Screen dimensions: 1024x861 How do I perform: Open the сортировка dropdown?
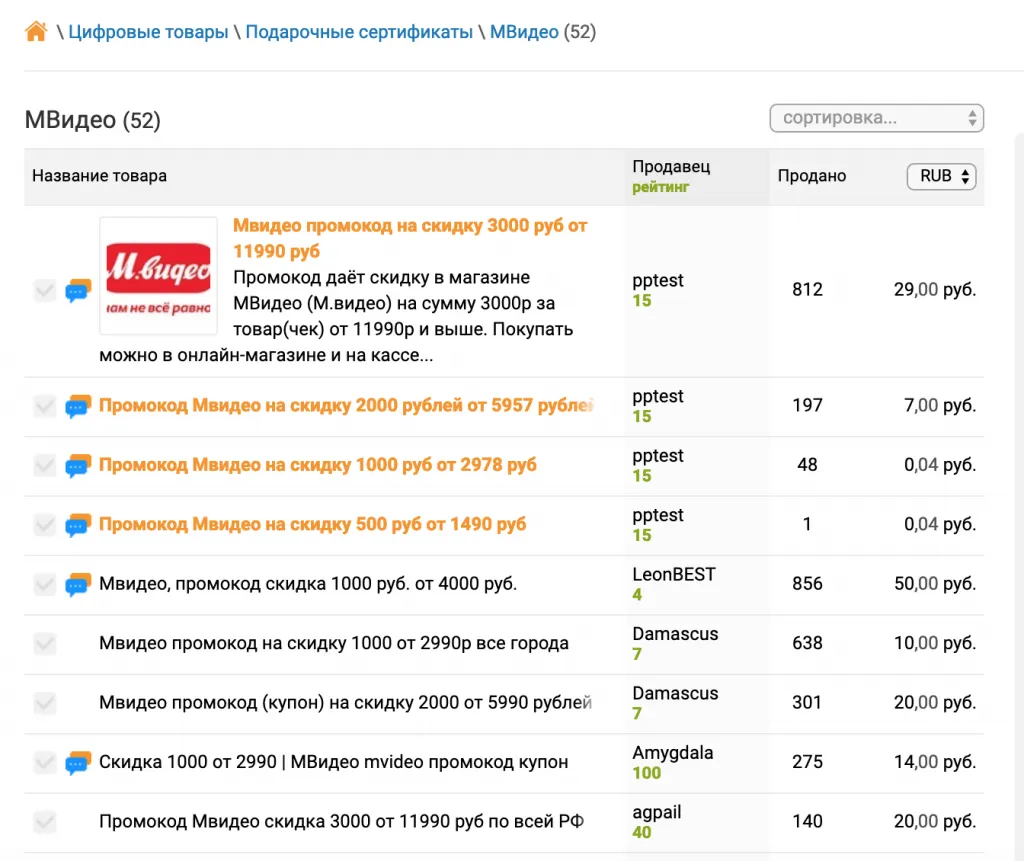coord(876,118)
